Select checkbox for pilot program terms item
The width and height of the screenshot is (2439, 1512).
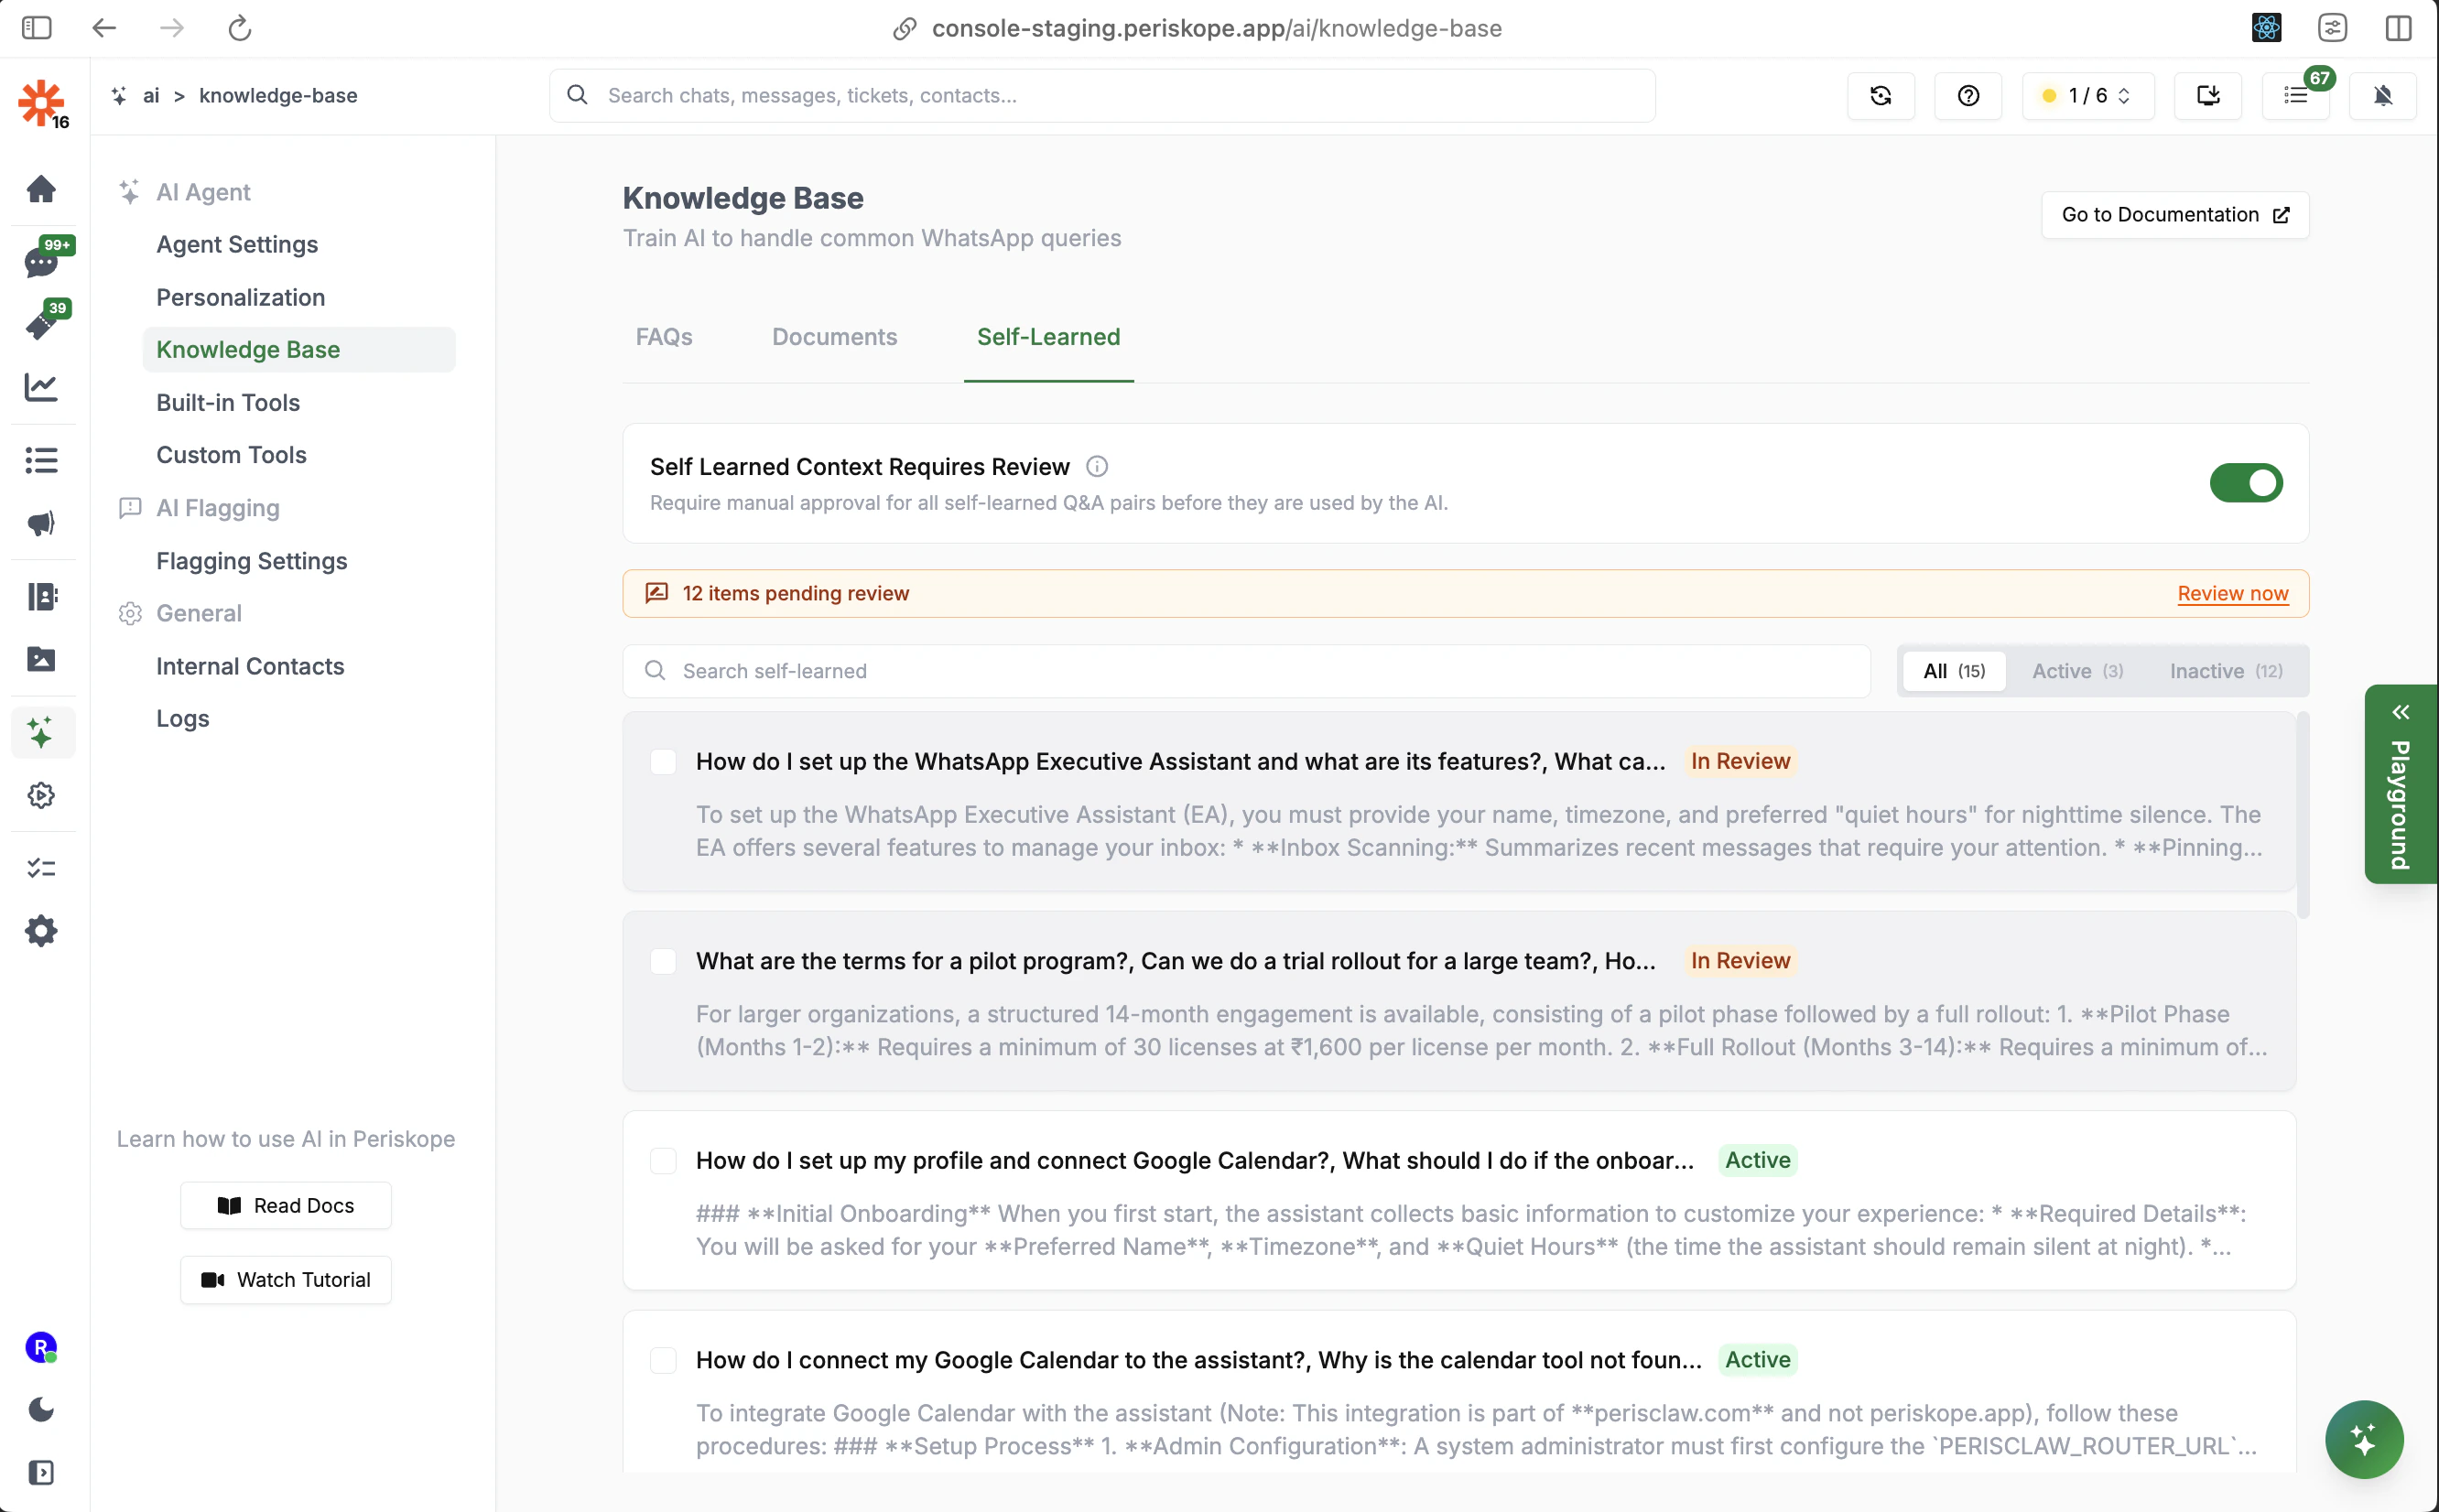[x=663, y=961]
